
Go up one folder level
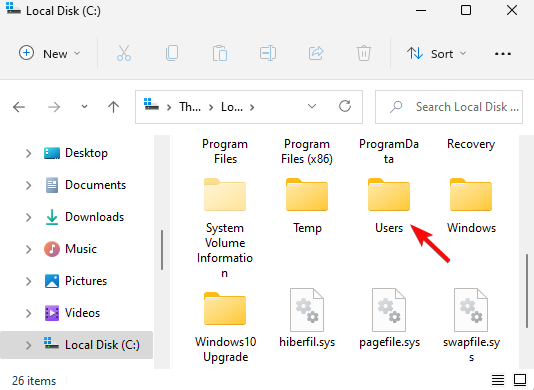click(x=113, y=107)
